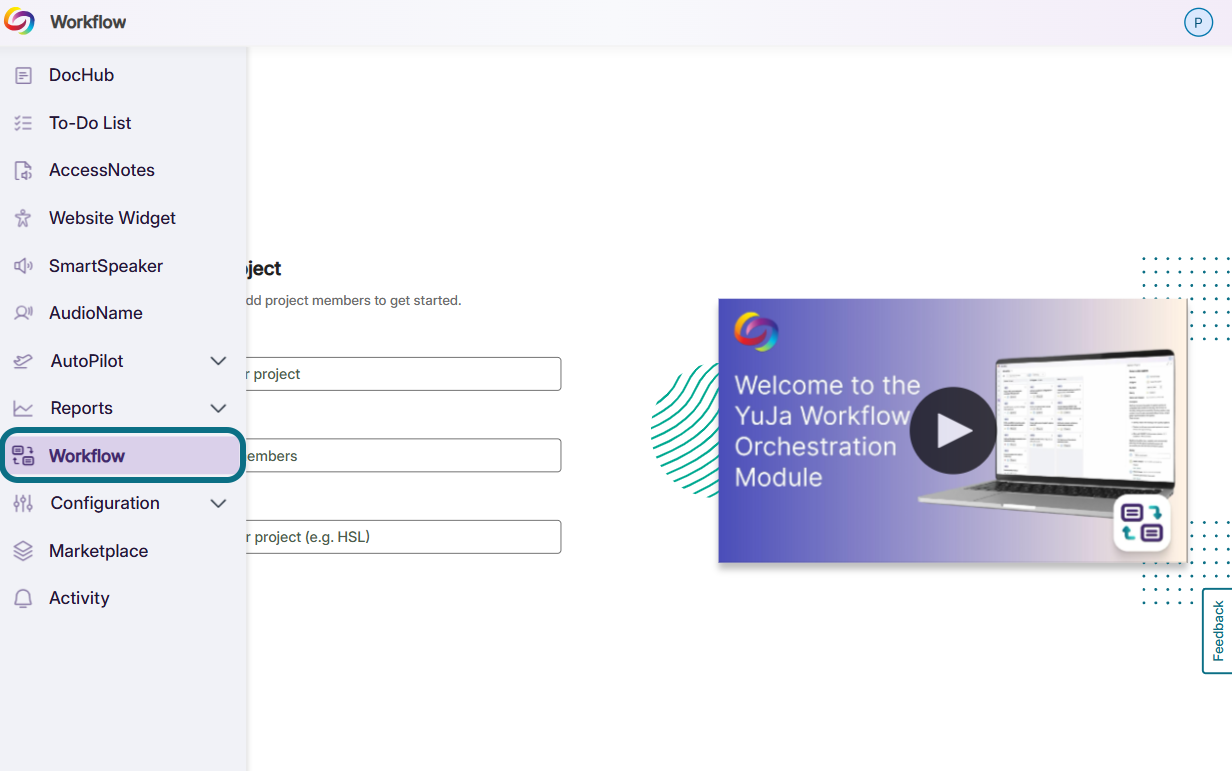Viewport: 1232px width, 771px height.
Task: Expand the Reports submenu chevron
Action: pos(218,408)
